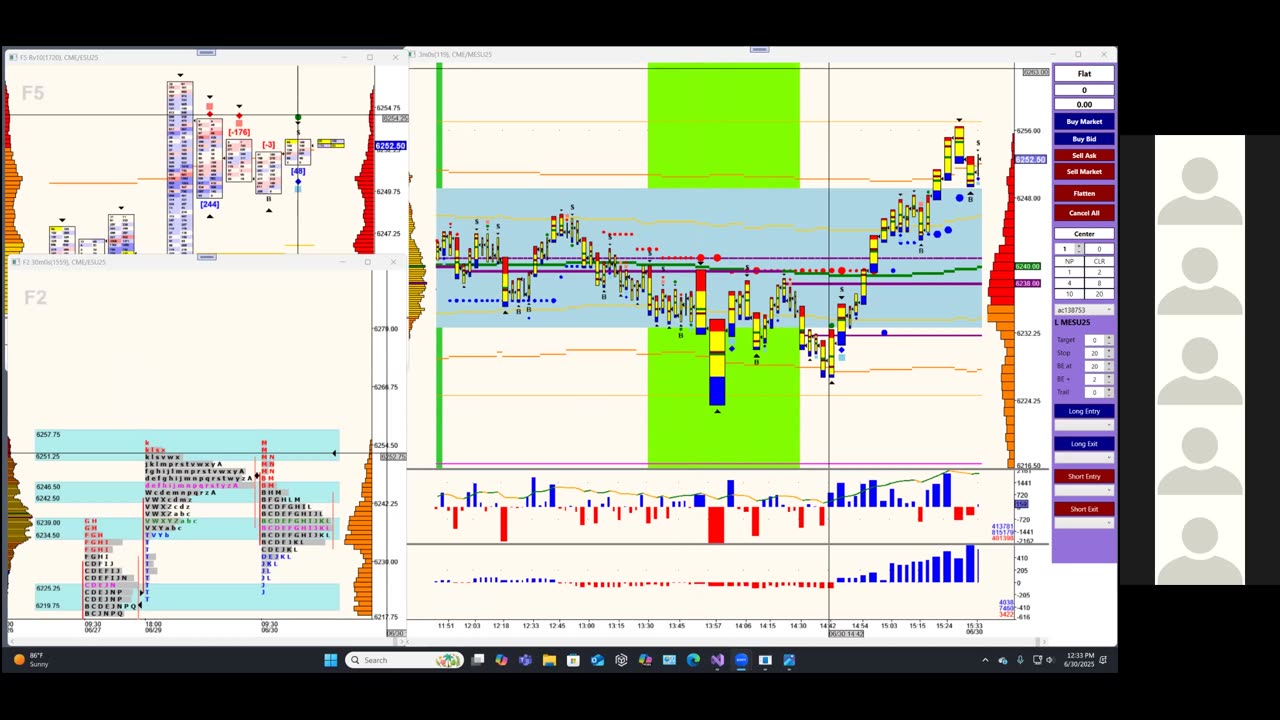The image size is (1280, 720).
Task: Click the 6257.75 level label in the F2 chart
Action: 48,435
